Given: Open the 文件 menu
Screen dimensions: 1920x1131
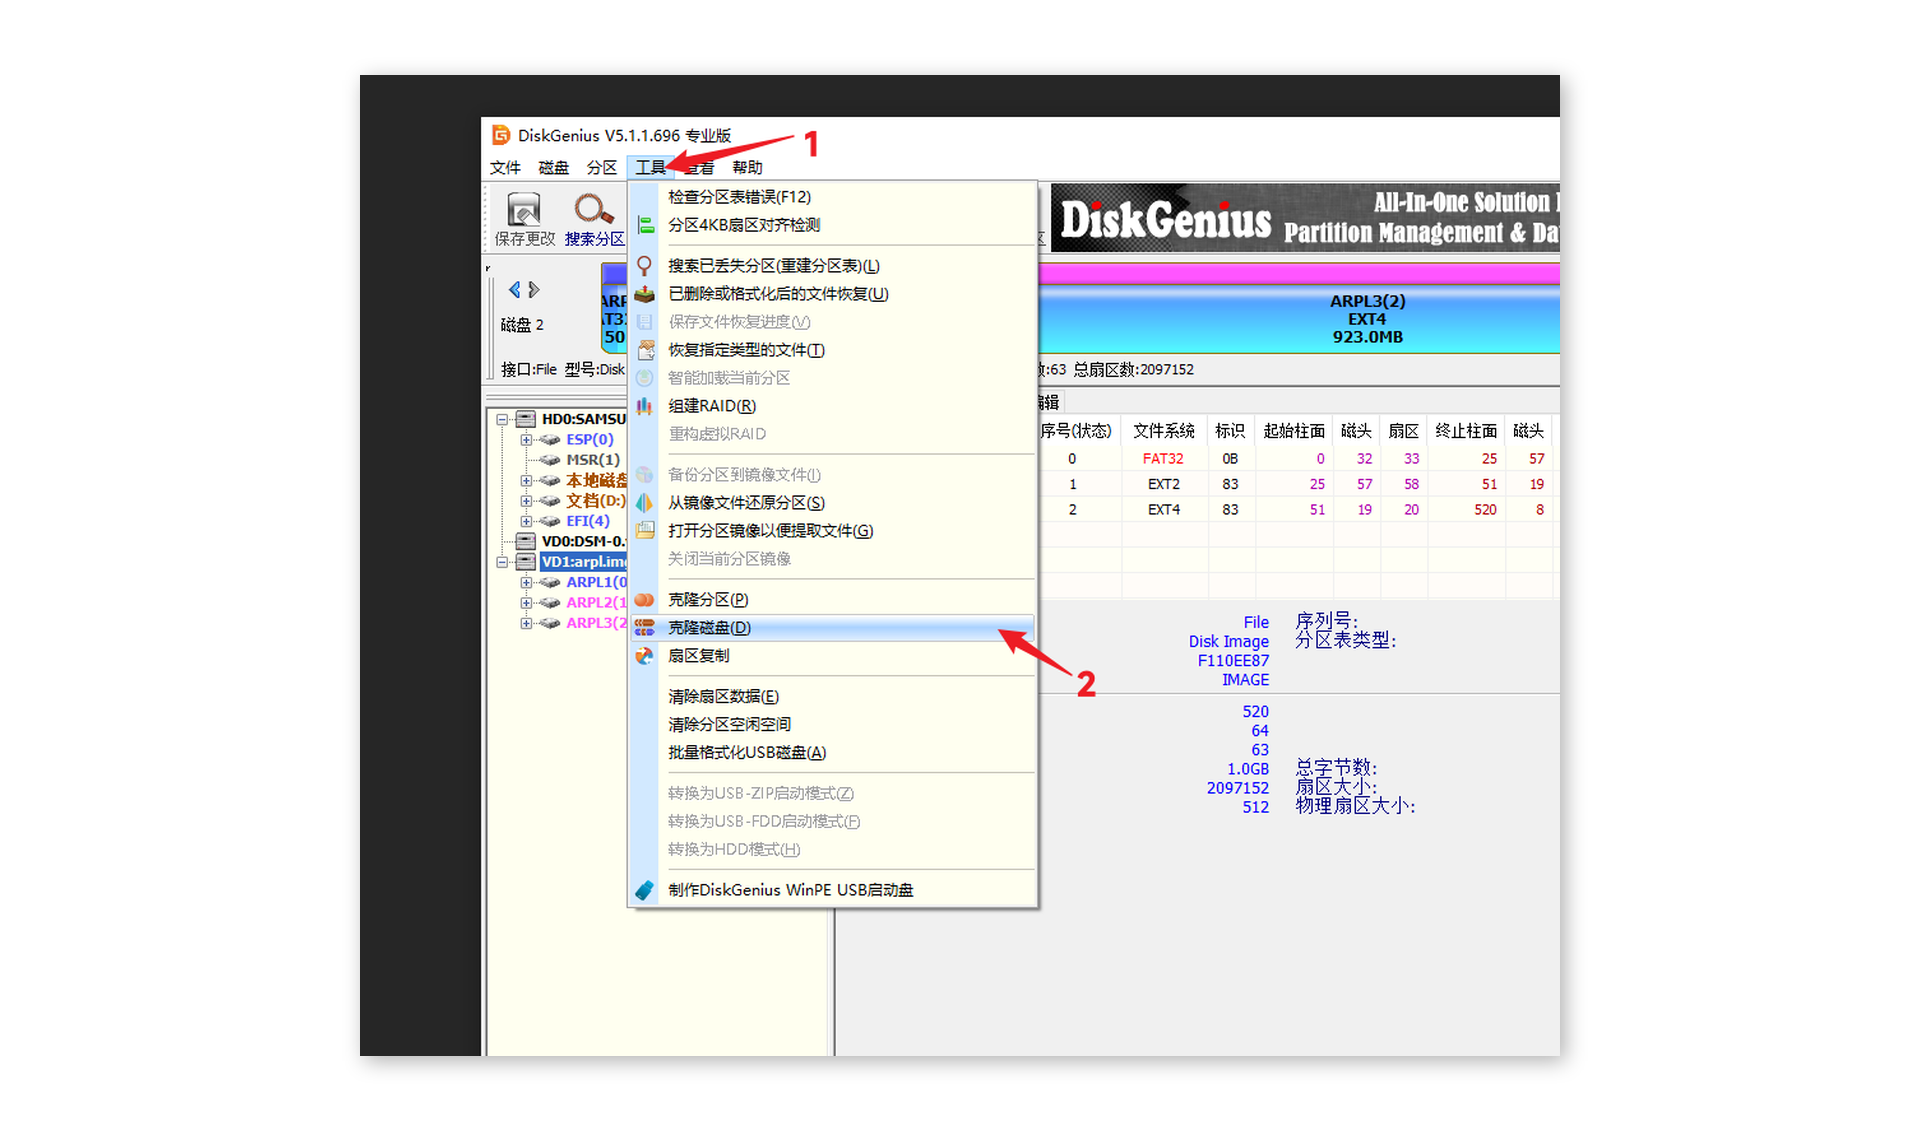Looking at the screenshot, I should coord(505,167).
